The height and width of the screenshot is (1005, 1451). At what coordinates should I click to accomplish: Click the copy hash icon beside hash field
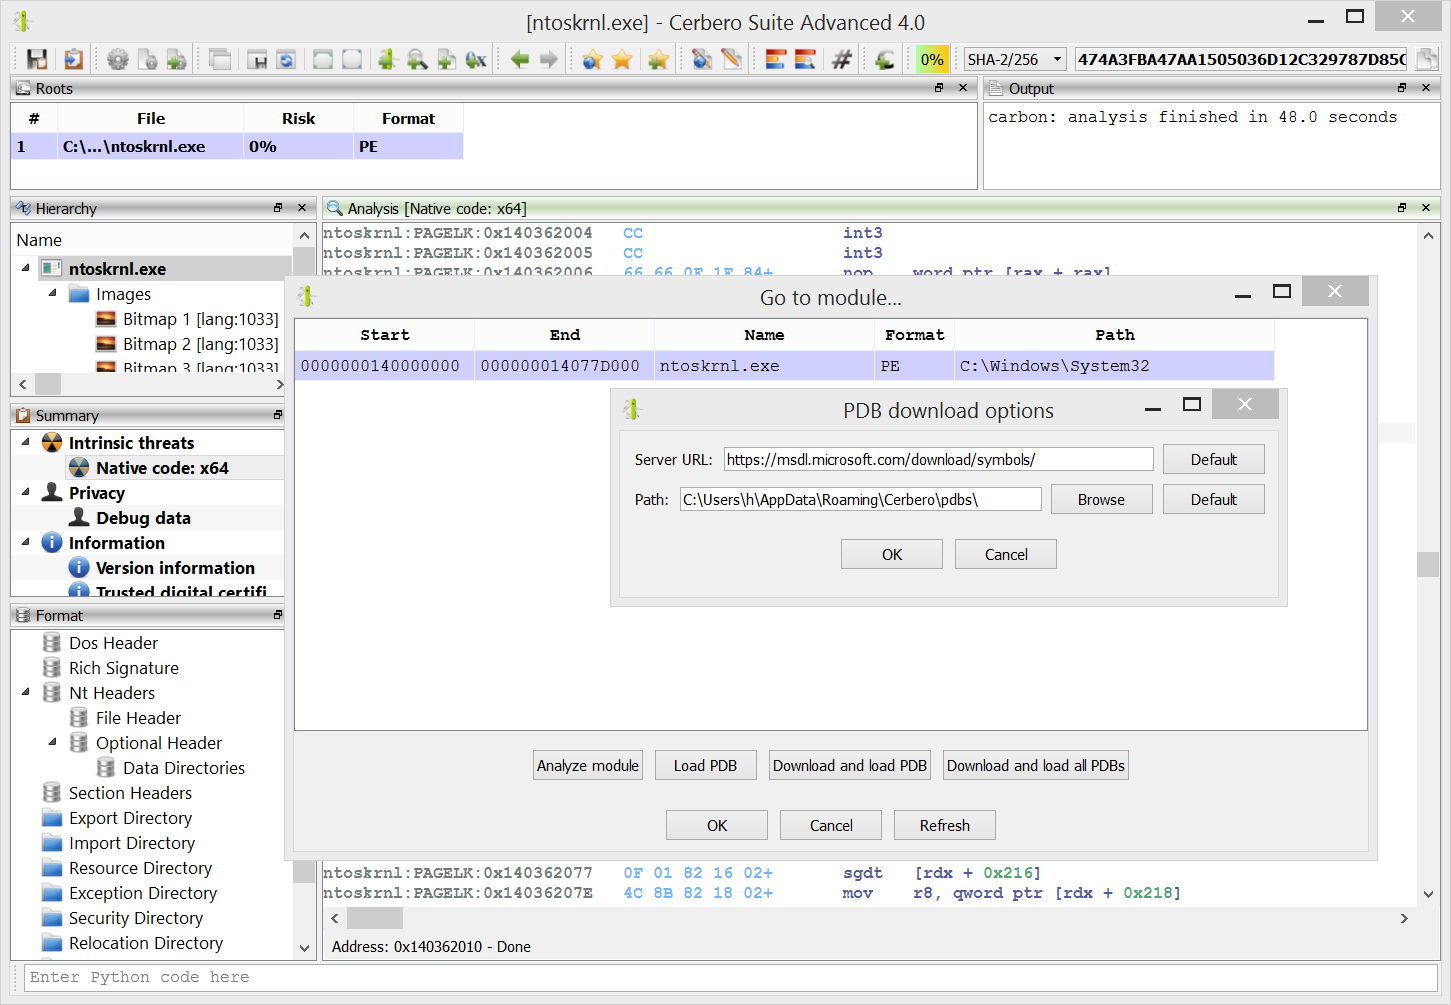pos(1427,59)
